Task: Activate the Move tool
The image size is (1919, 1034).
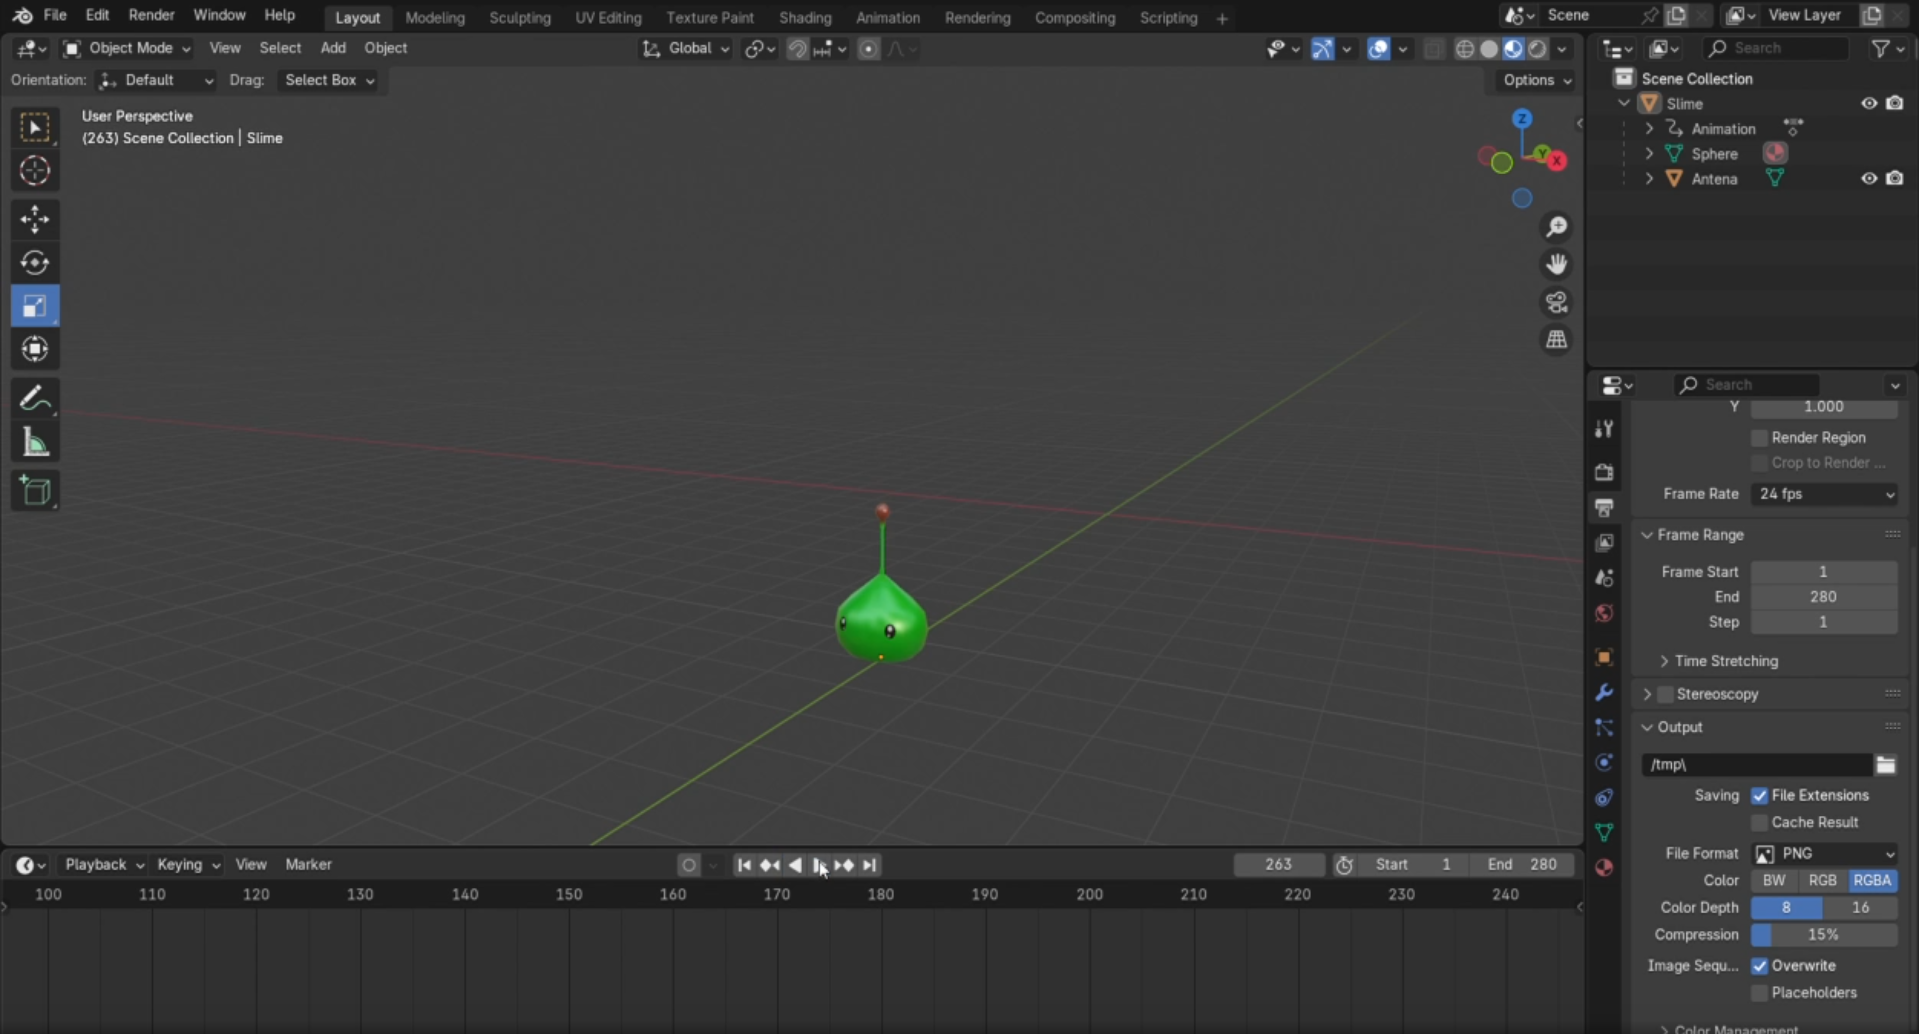Action: coord(35,219)
